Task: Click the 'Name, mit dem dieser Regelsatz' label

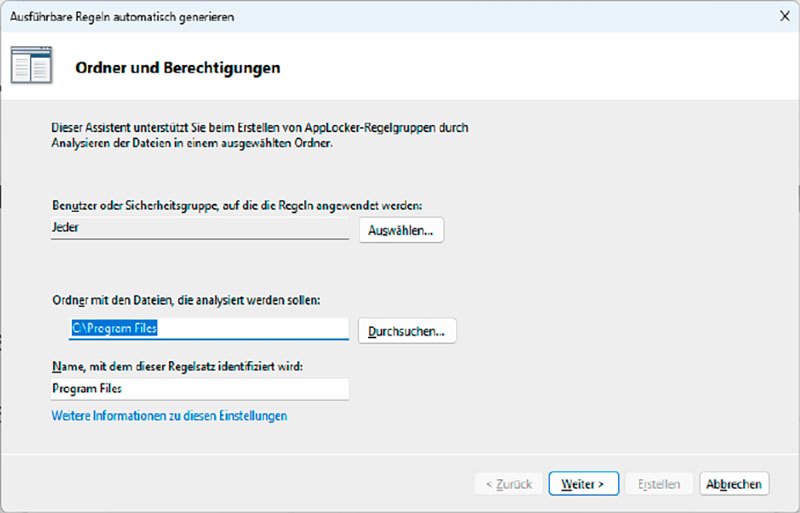Action: tap(175, 367)
